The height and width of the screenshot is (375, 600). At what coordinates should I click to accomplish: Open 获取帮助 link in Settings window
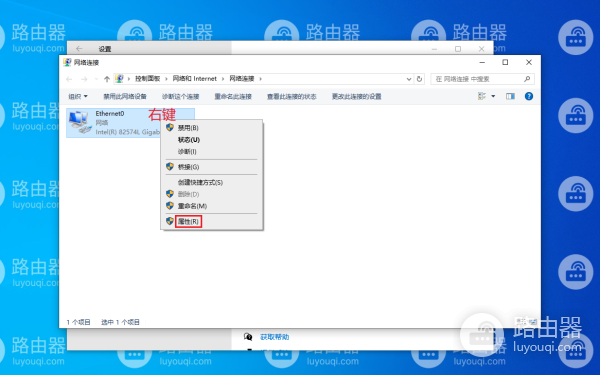click(274, 337)
